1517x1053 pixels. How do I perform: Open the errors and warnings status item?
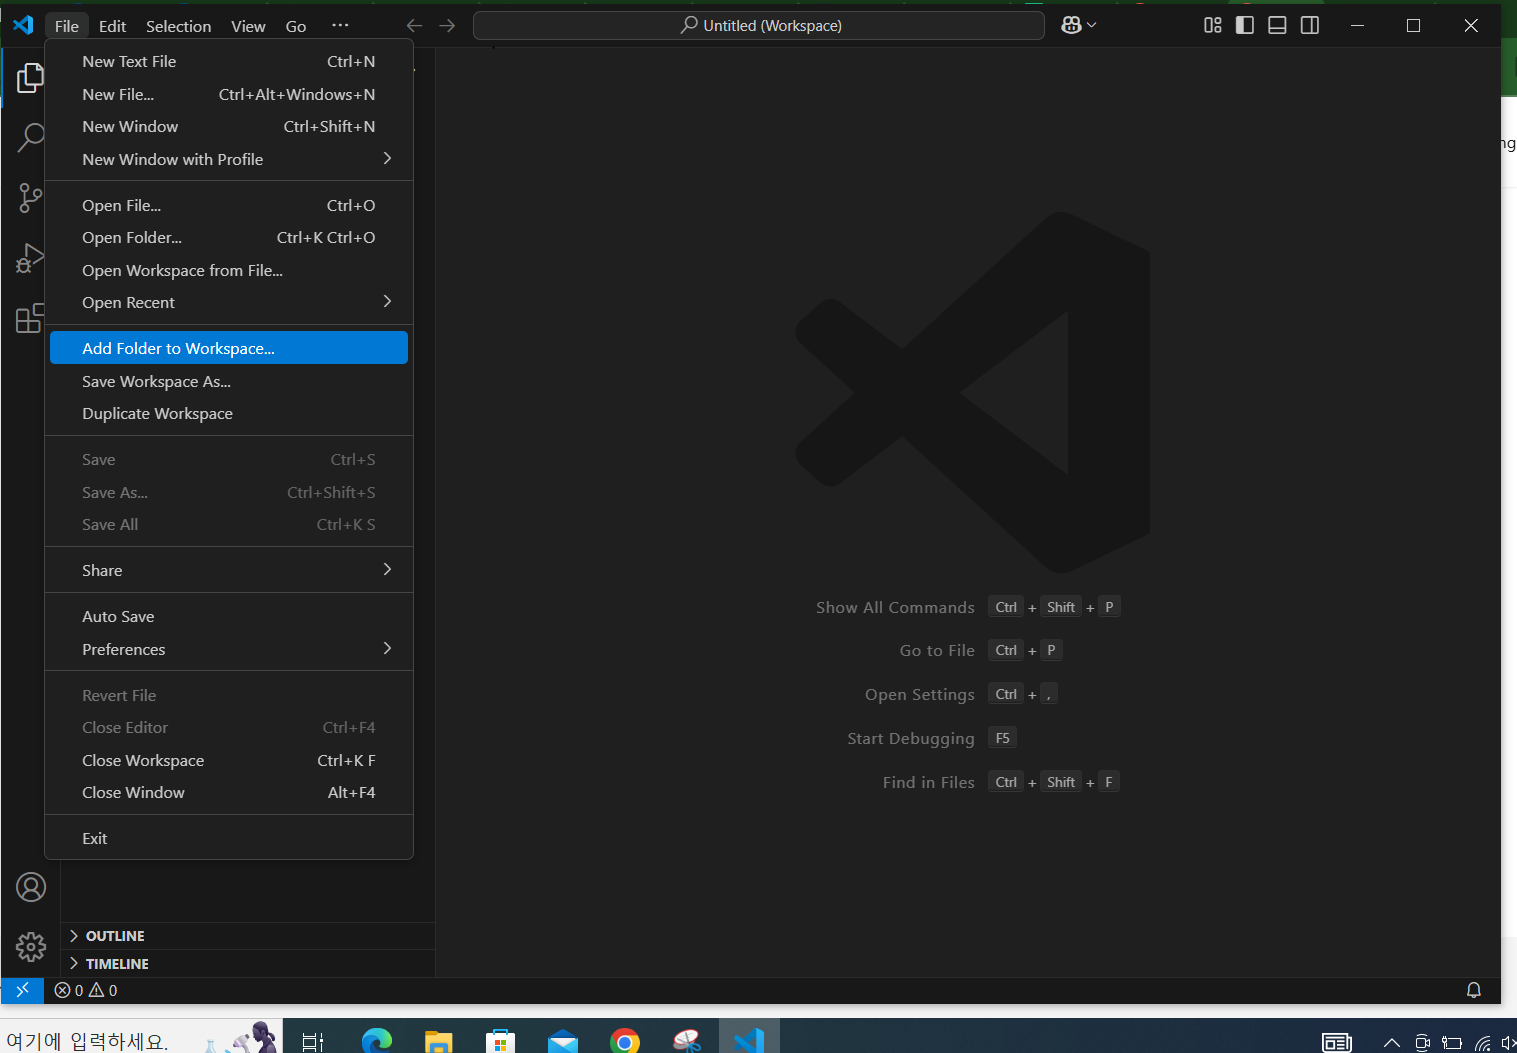point(86,990)
